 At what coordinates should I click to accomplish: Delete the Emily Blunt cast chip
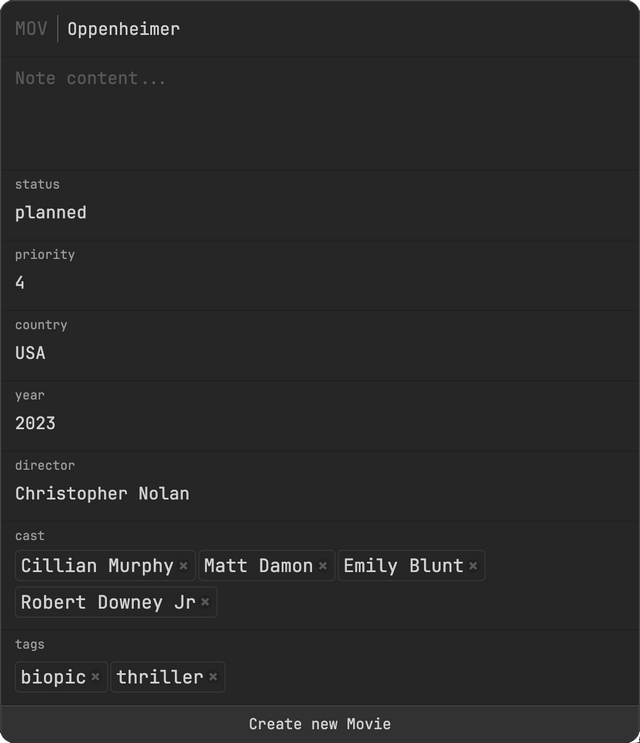click(473, 566)
